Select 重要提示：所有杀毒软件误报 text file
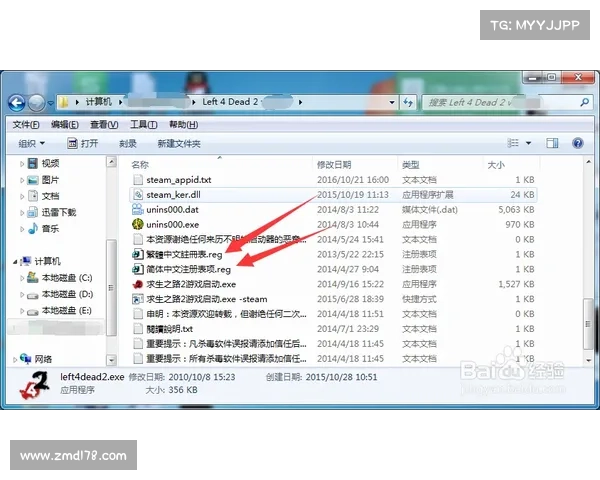This screenshot has width=600, height=480. 226,359
